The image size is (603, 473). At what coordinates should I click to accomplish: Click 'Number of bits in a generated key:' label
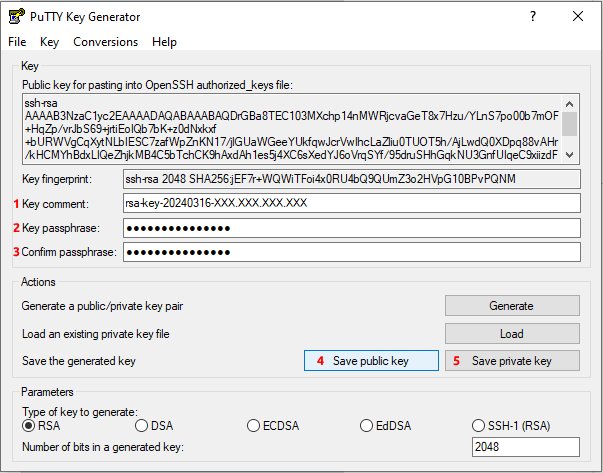(103, 447)
